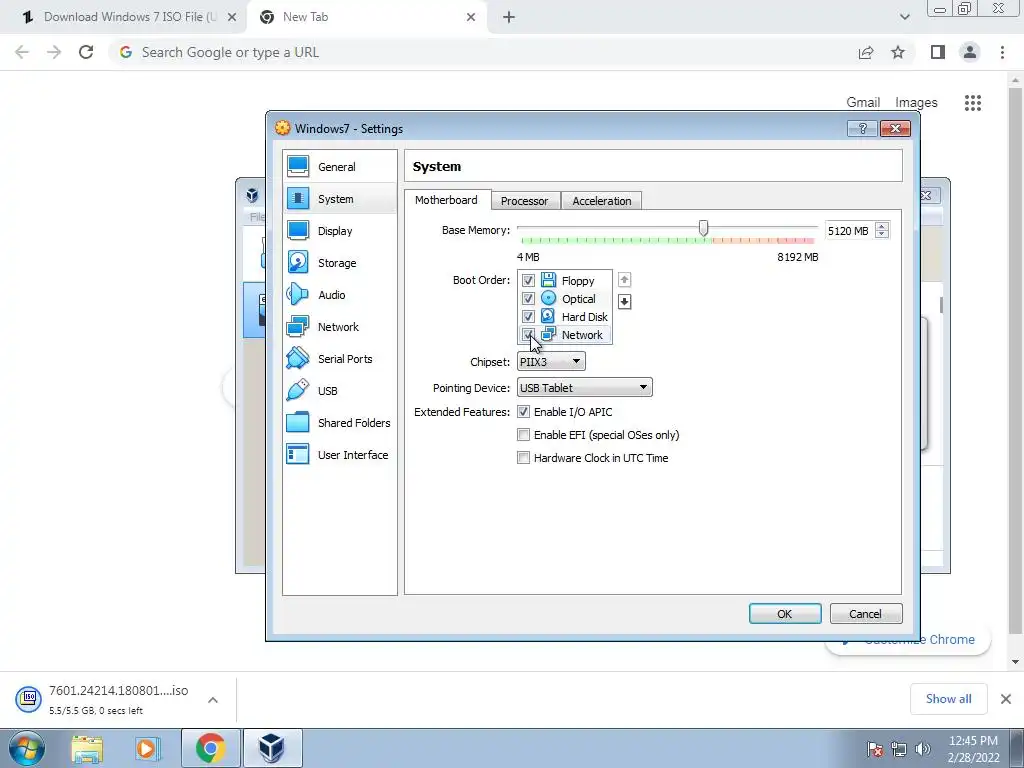Move boot device down with arrow
The width and height of the screenshot is (1024, 768).
(624, 302)
